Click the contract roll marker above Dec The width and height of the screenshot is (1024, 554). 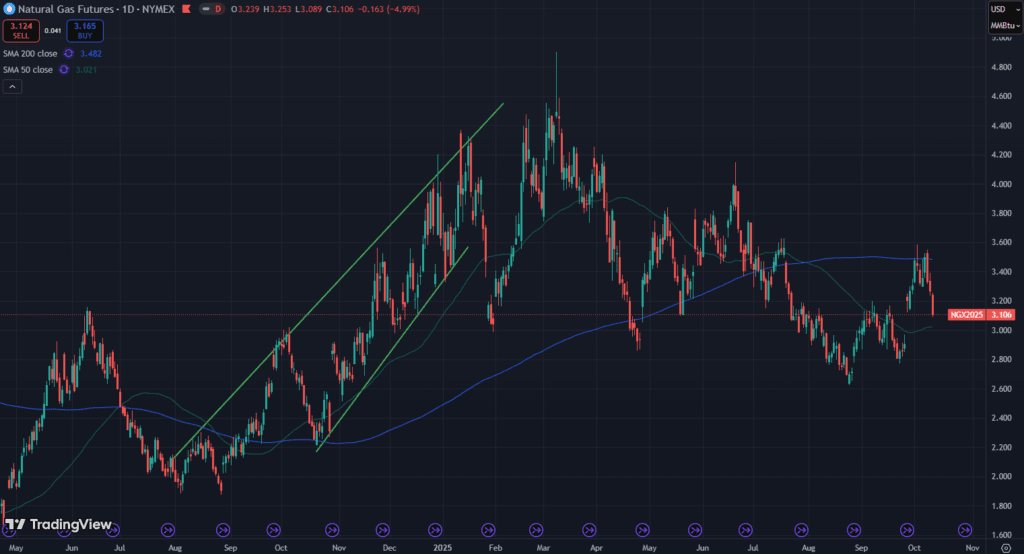[382, 529]
